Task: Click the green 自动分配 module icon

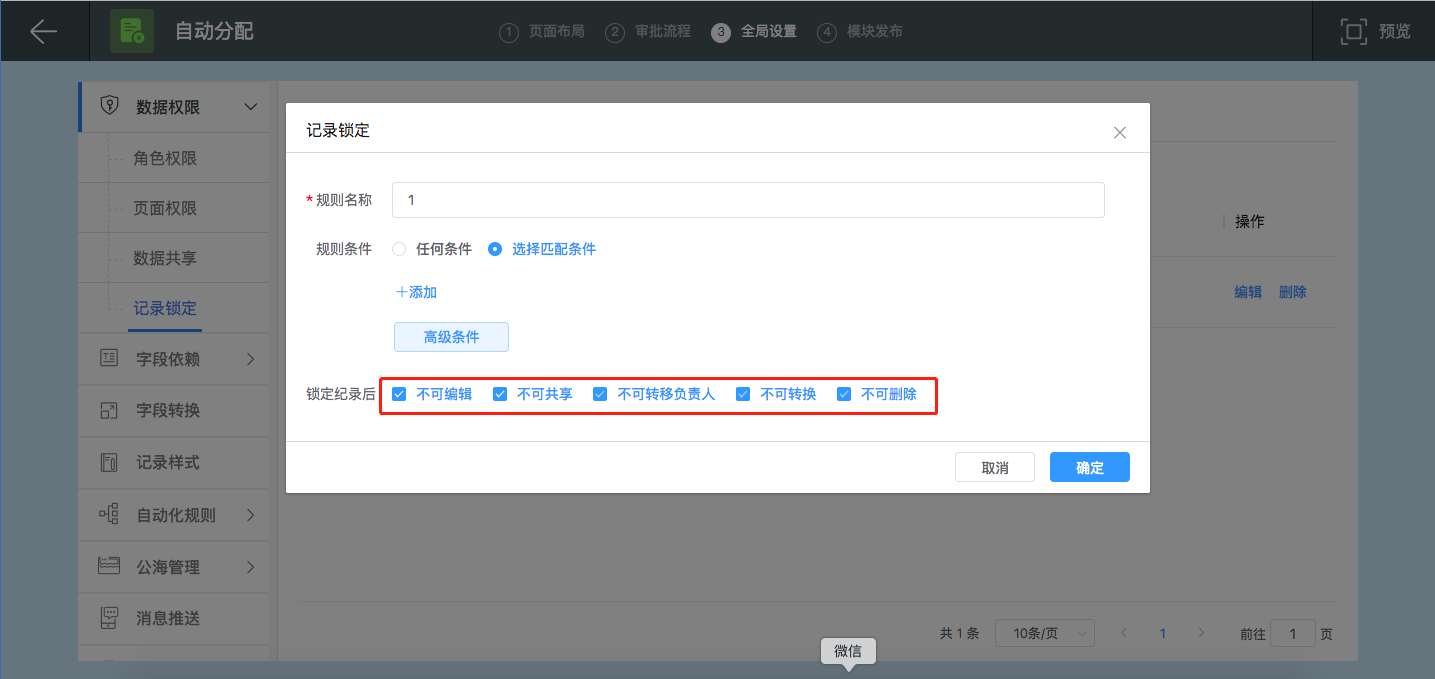Action: [131, 31]
